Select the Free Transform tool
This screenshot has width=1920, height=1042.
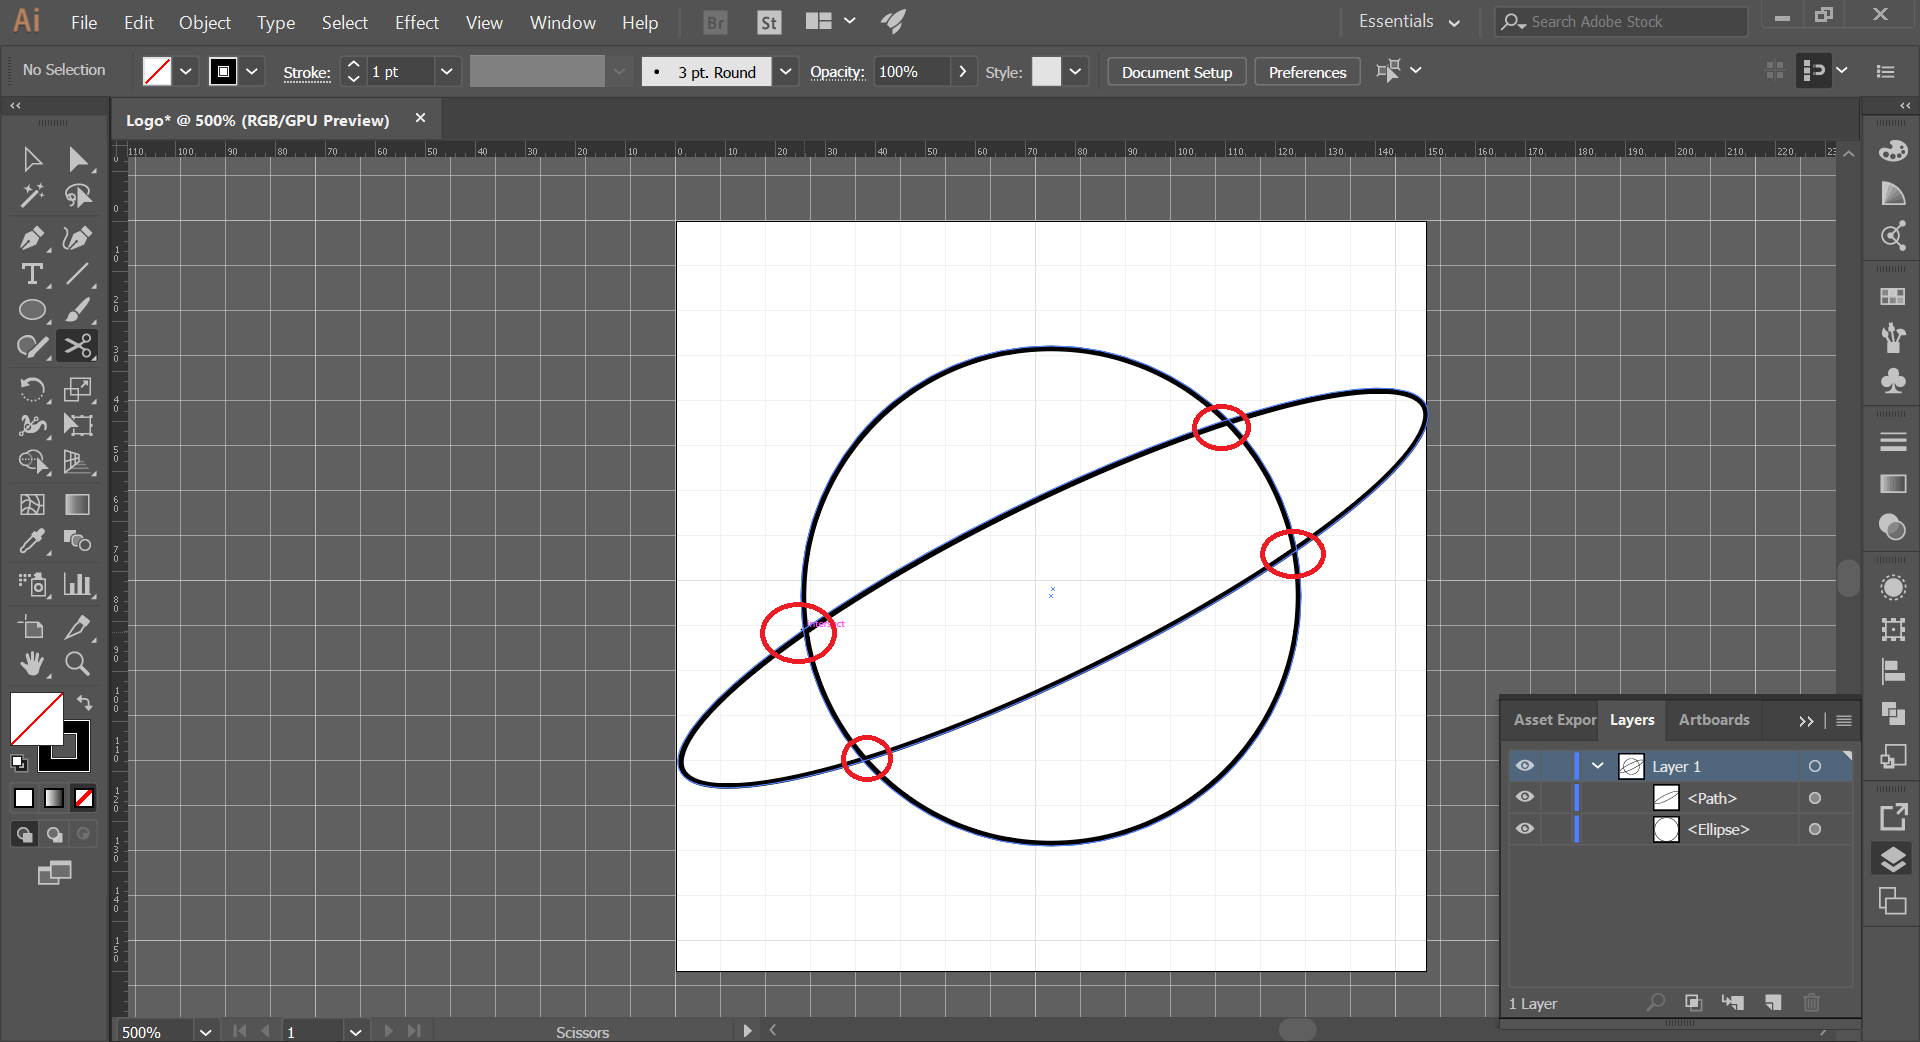[x=77, y=425]
